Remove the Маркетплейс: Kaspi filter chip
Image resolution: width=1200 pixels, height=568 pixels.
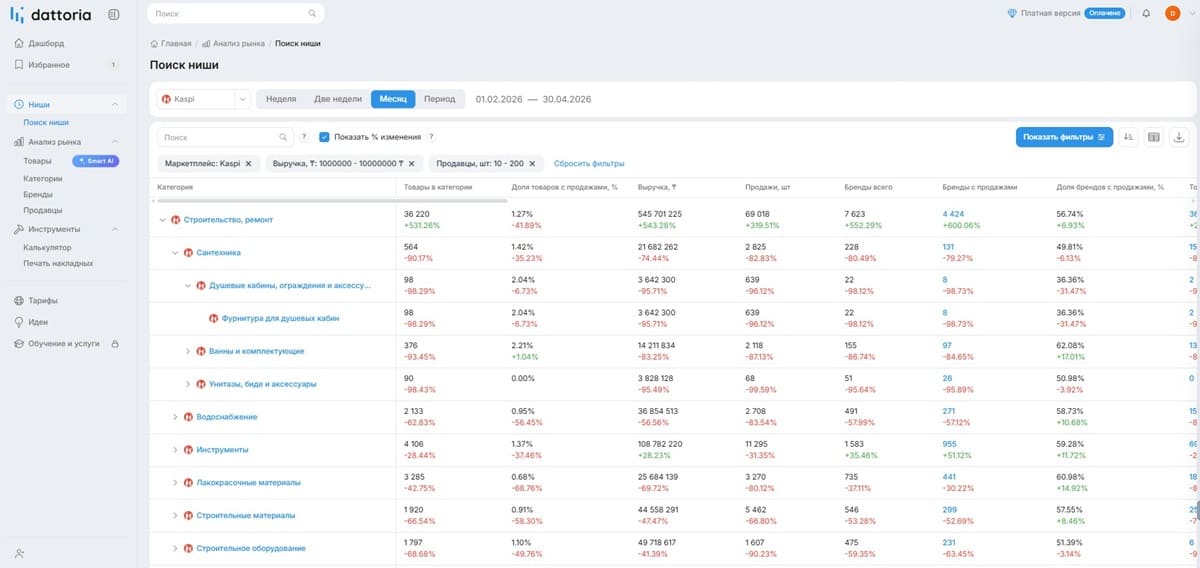click(248, 163)
